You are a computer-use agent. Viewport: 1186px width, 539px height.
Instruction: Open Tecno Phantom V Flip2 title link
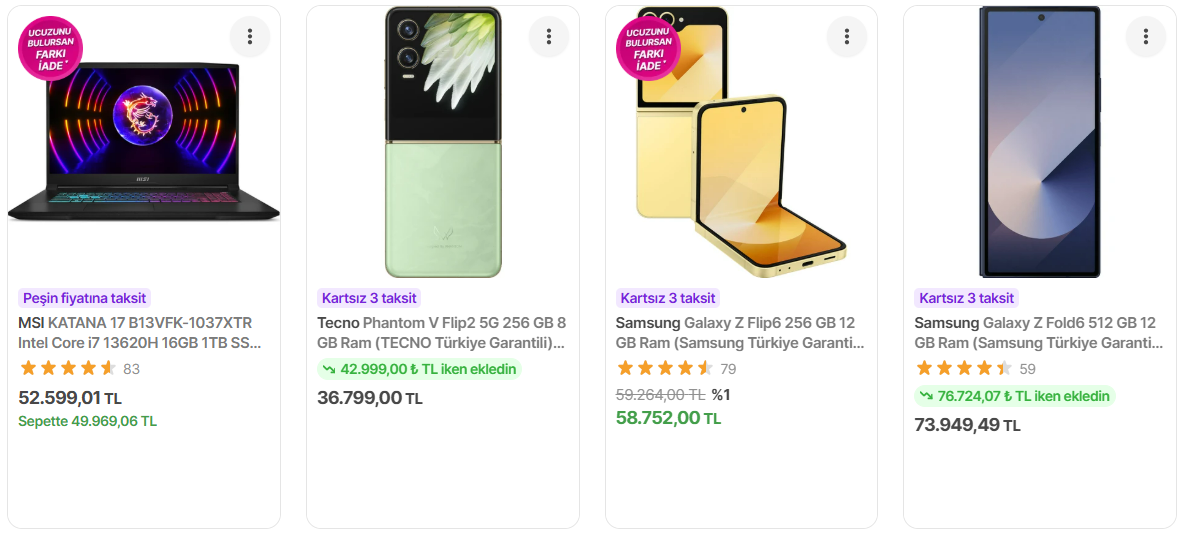[441, 333]
